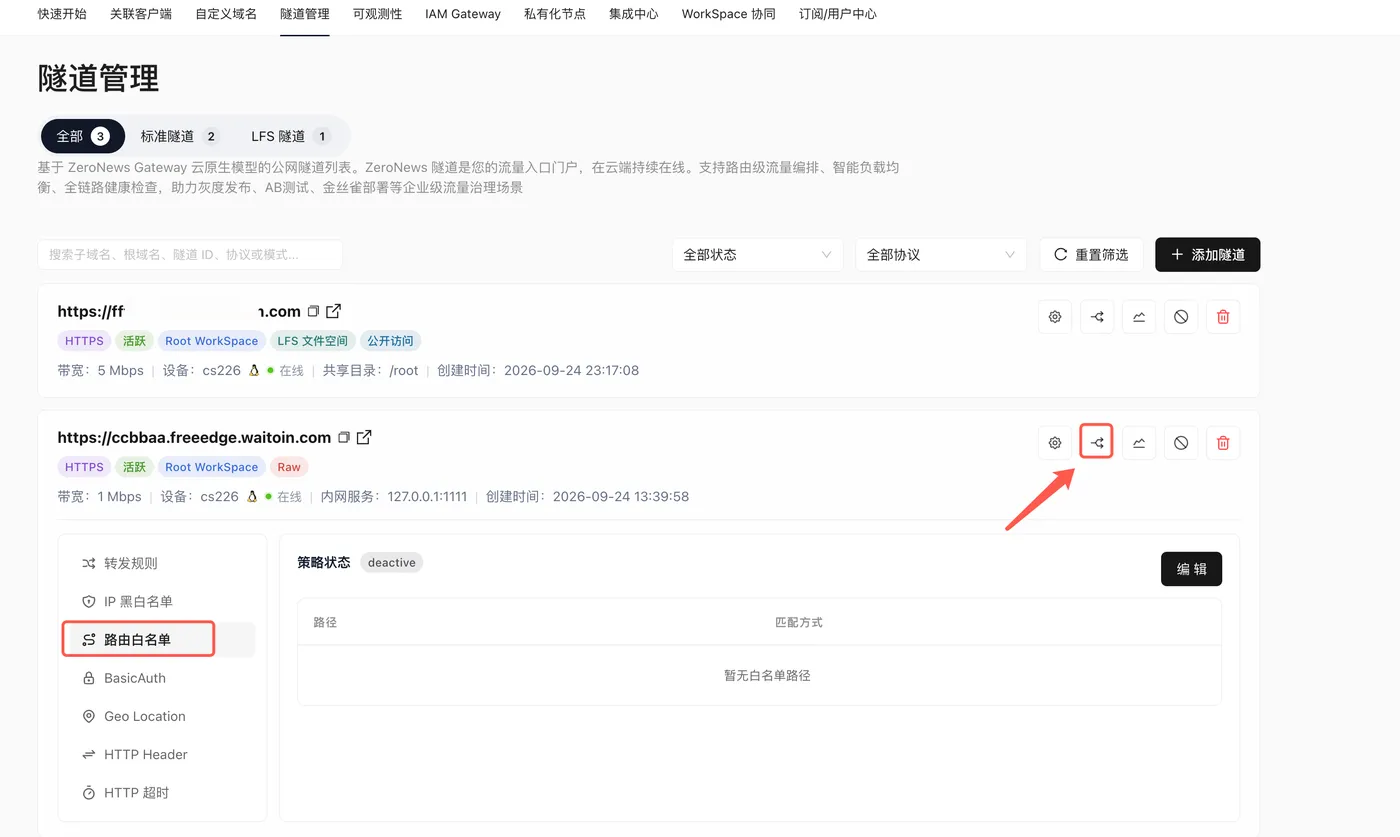
Task: Select the 全部 filter pill
Action: [x=83, y=136]
